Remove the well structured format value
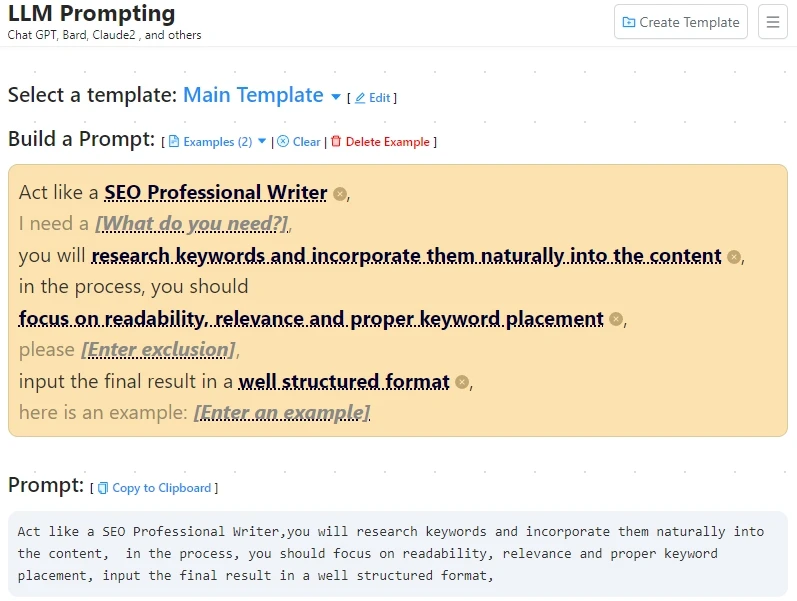This screenshot has width=797, height=601. click(462, 382)
